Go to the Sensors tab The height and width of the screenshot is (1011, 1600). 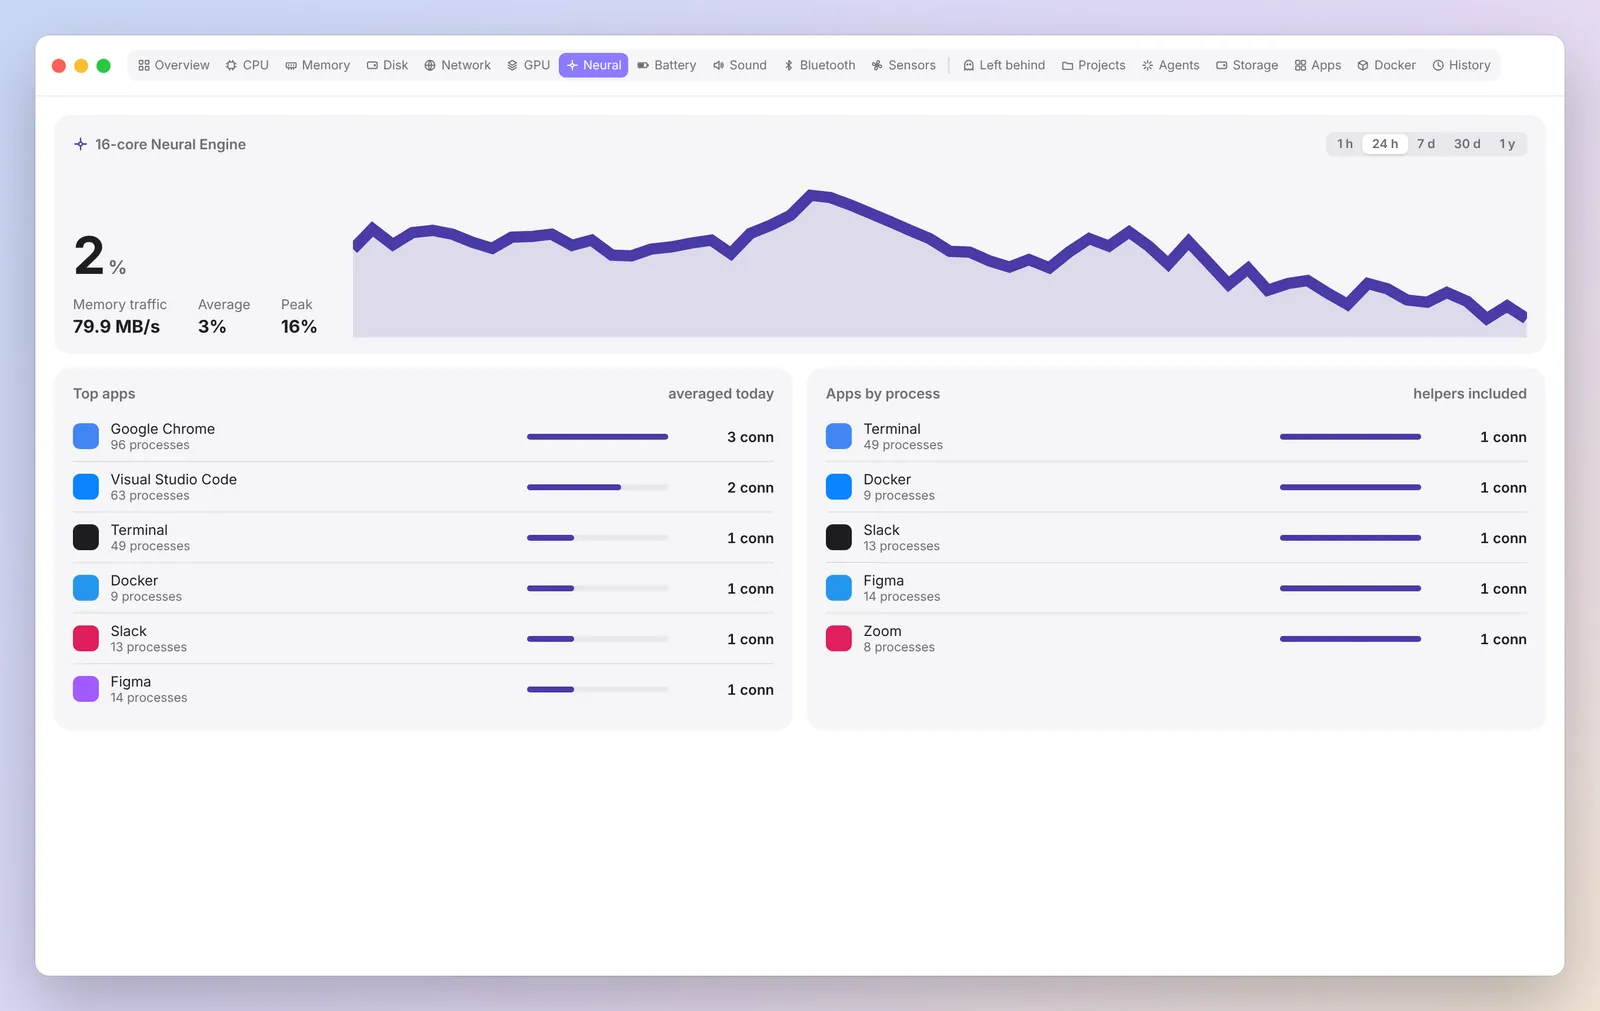[904, 65]
